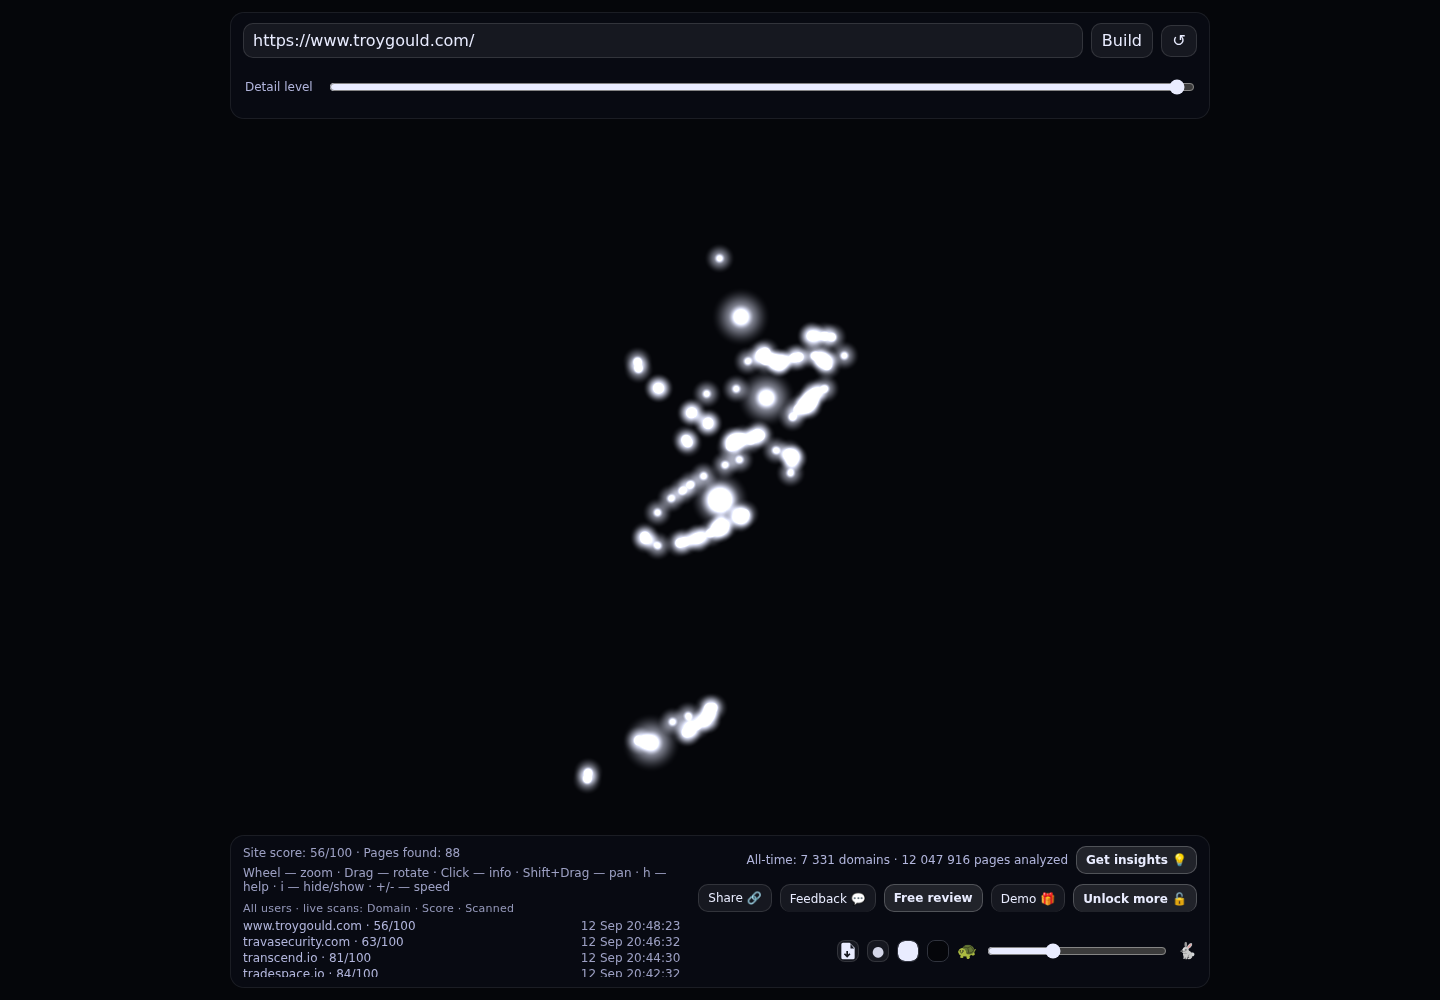Image resolution: width=1440 pixels, height=1000 pixels.
Task: Click the round dot icon button
Action: (x=878, y=951)
